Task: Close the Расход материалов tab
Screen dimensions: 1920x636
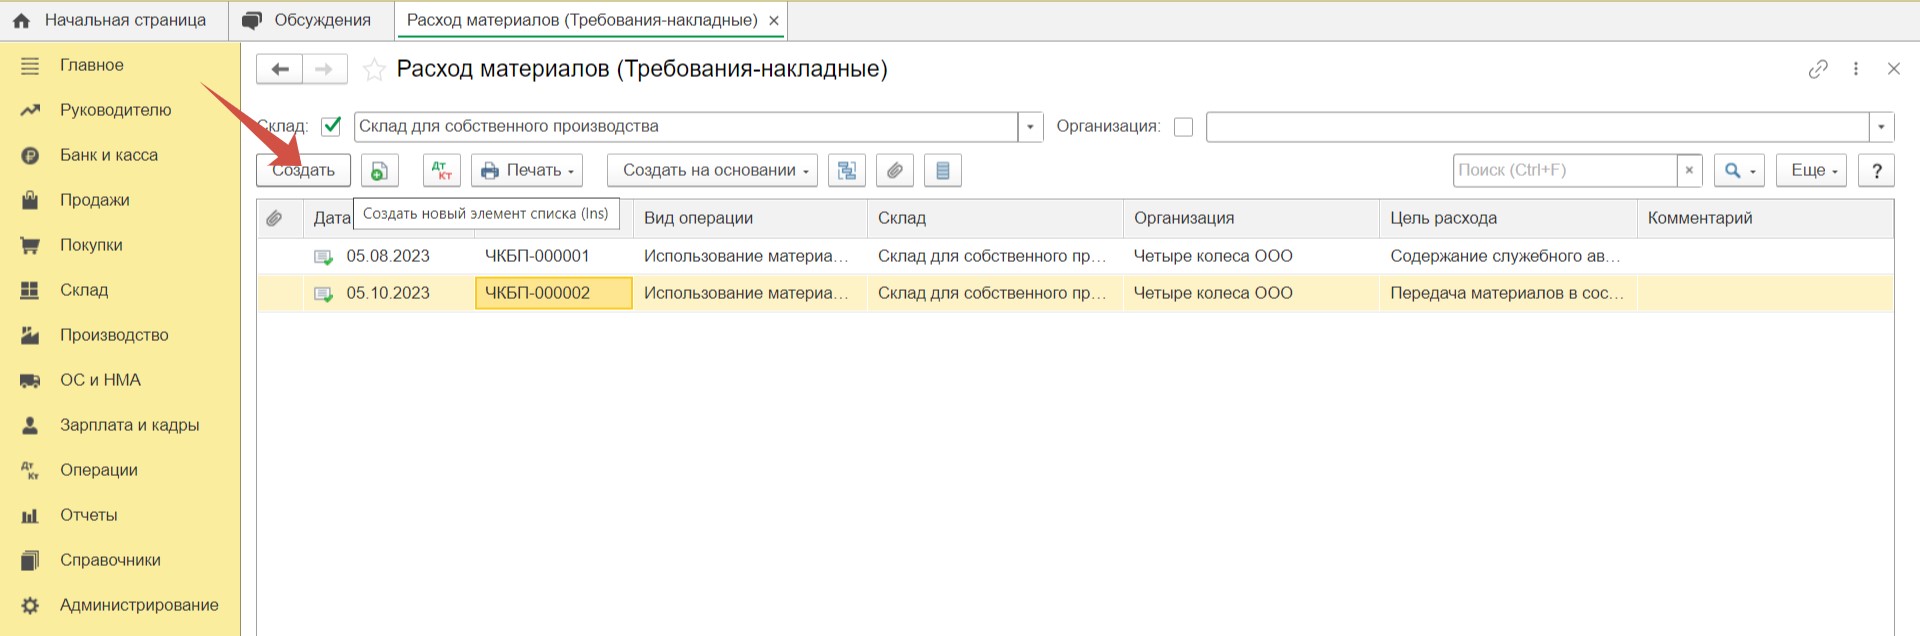Action: (x=774, y=20)
